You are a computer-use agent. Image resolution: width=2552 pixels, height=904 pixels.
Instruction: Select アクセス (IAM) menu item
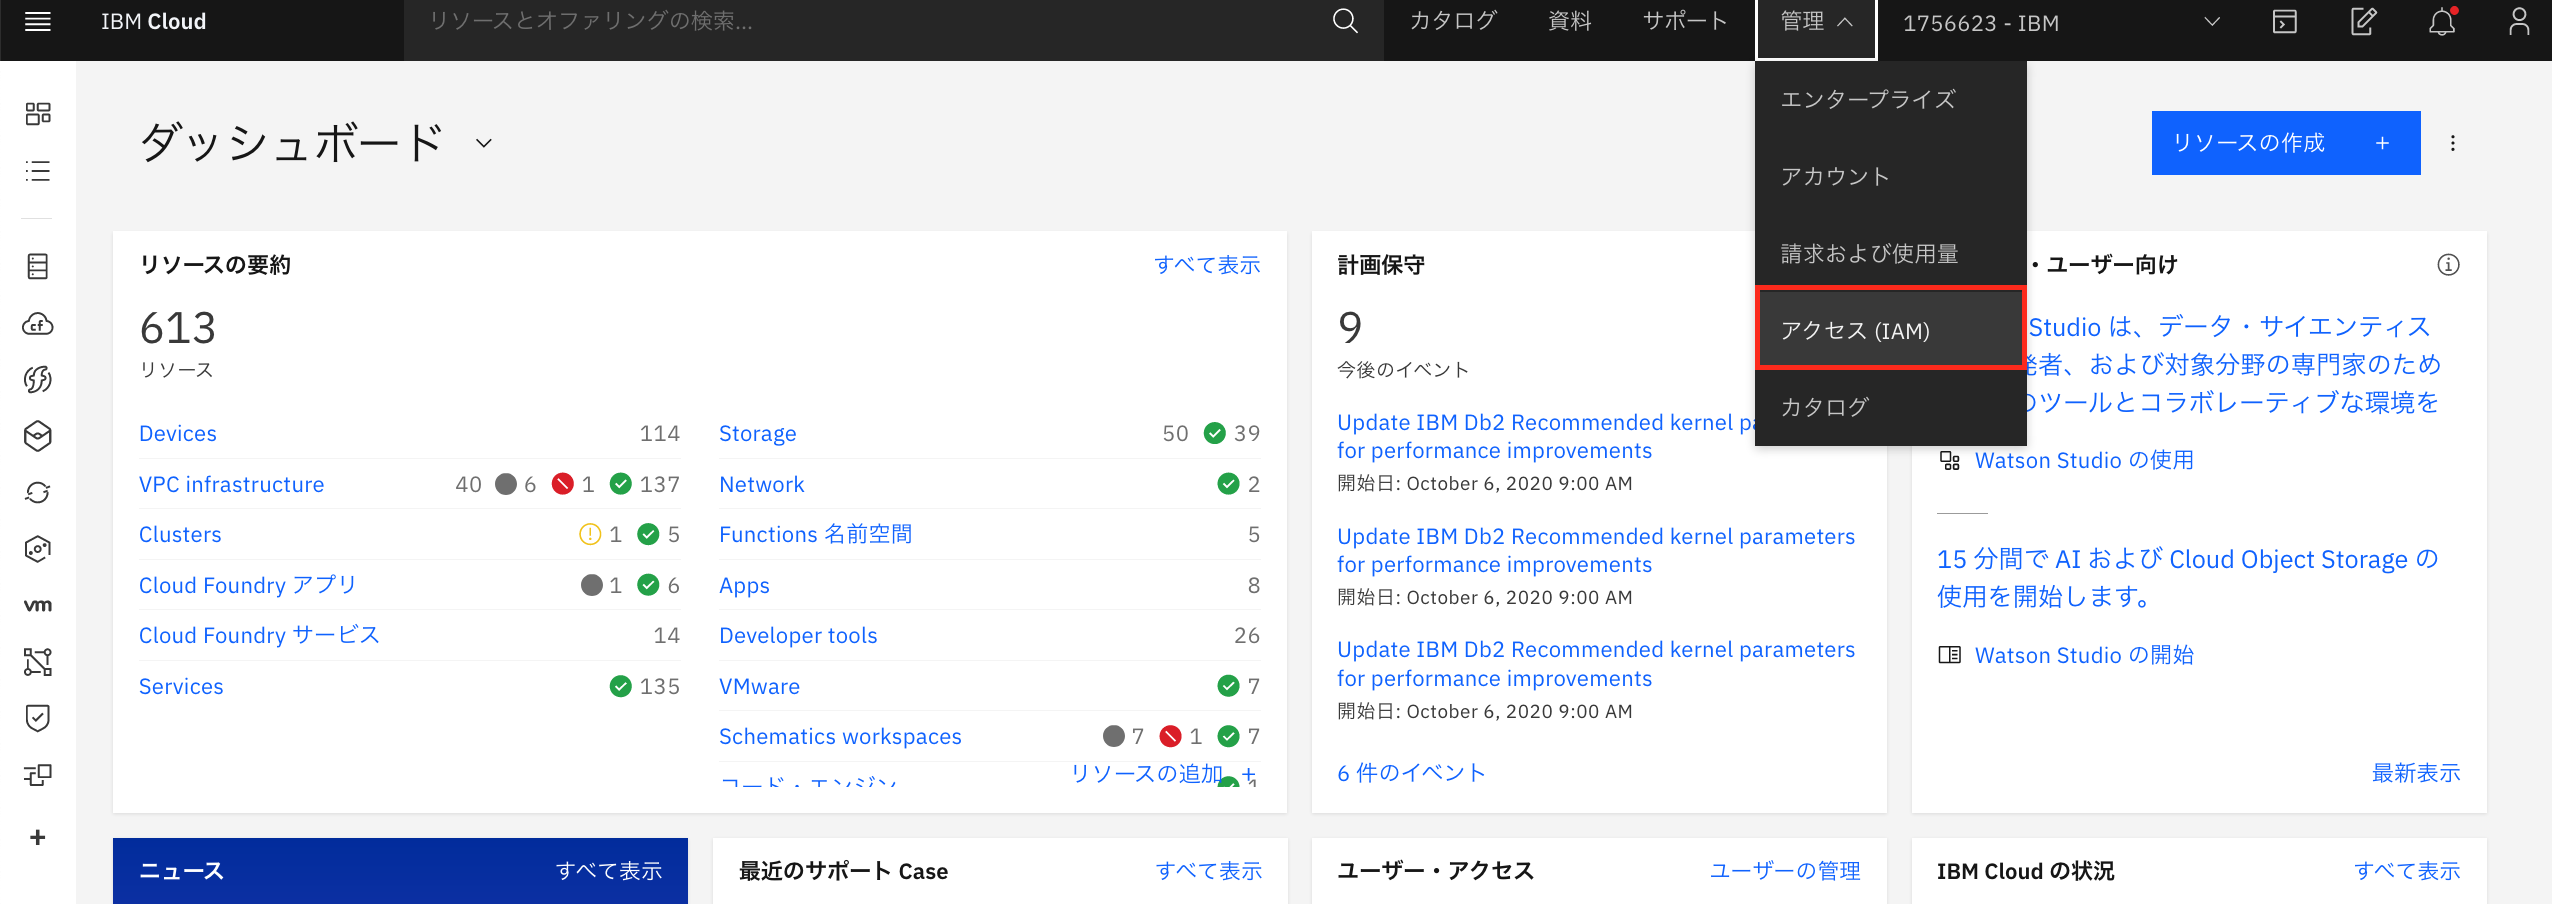(x=1890, y=330)
